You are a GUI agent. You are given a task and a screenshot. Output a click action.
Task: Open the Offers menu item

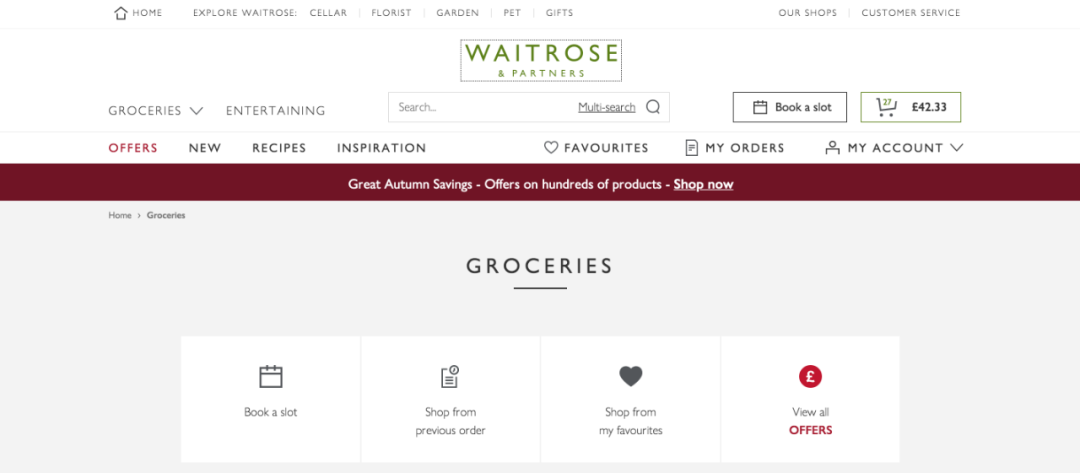coord(133,148)
